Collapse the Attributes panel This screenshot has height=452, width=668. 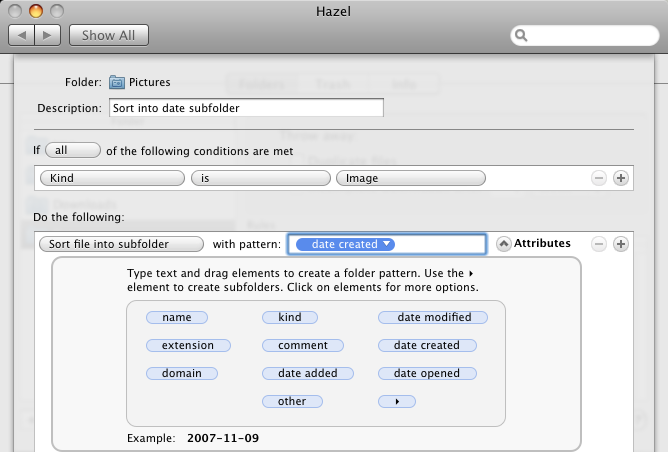pos(504,244)
